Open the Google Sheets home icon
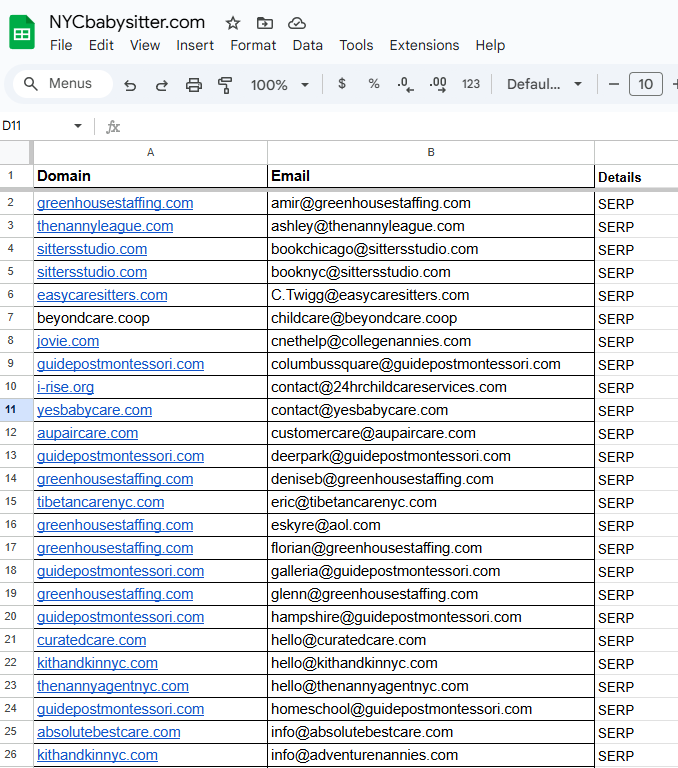The height and width of the screenshot is (768, 678). click(22, 33)
